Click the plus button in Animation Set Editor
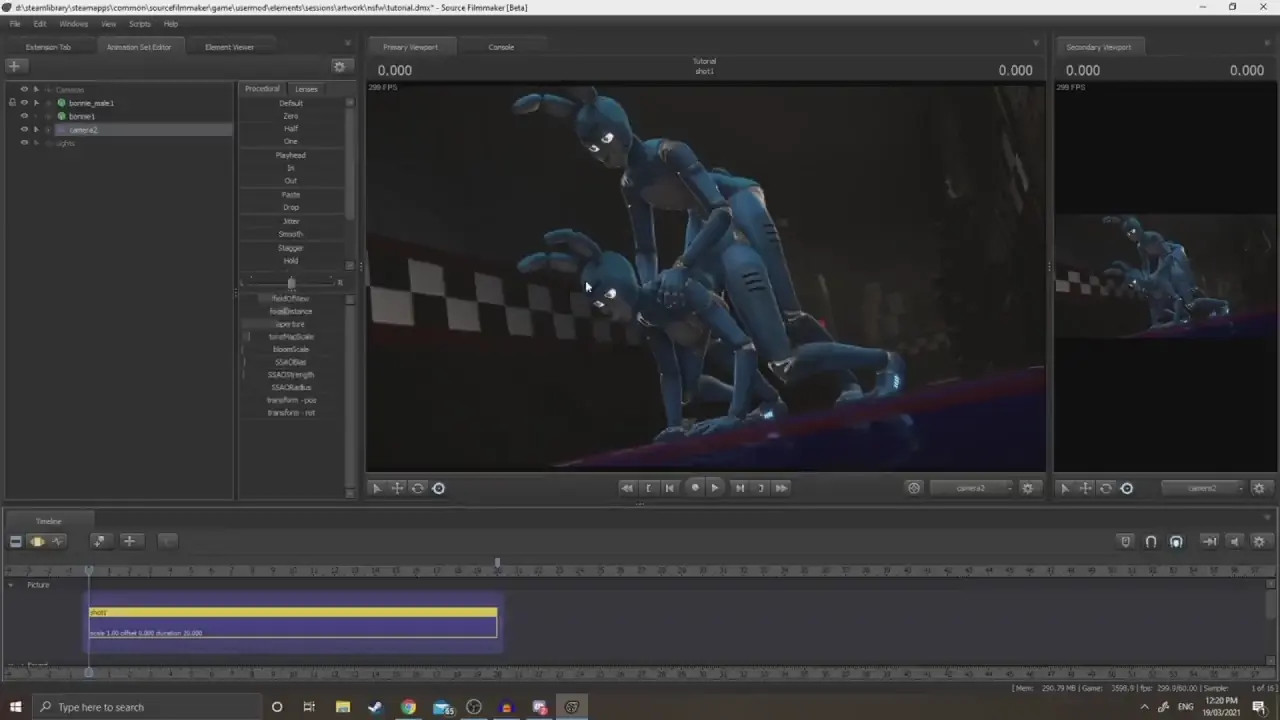This screenshot has height=720, width=1280. (14, 66)
